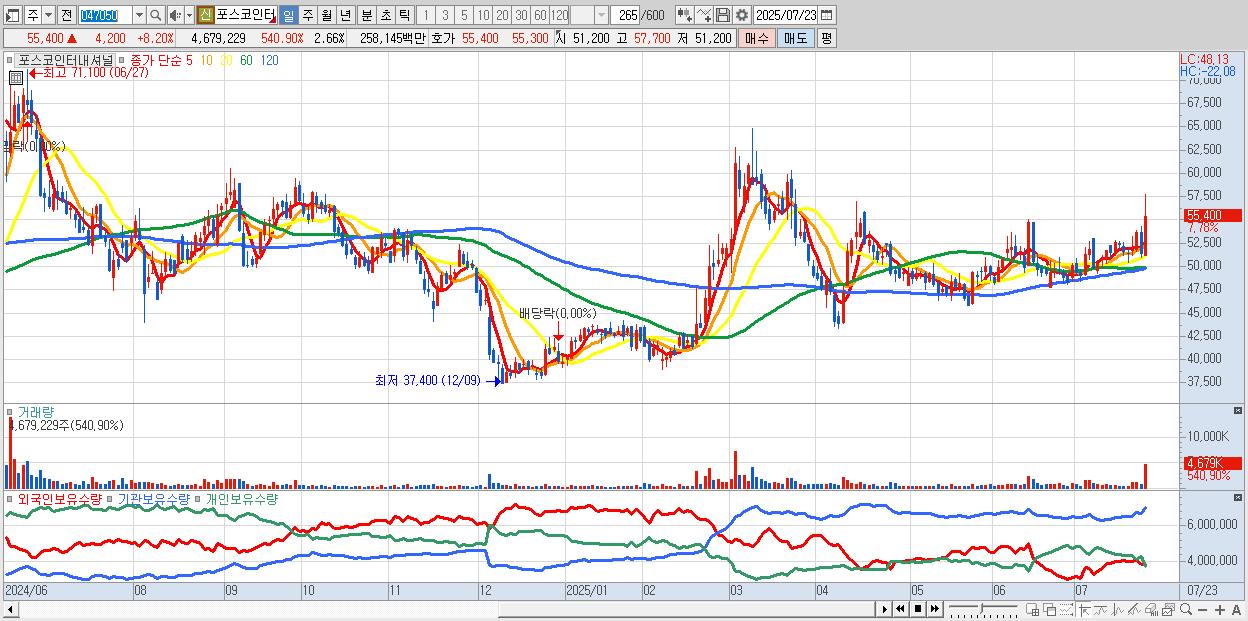Click the 호가 quote label
The height and width of the screenshot is (621, 1248).
tap(443, 38)
